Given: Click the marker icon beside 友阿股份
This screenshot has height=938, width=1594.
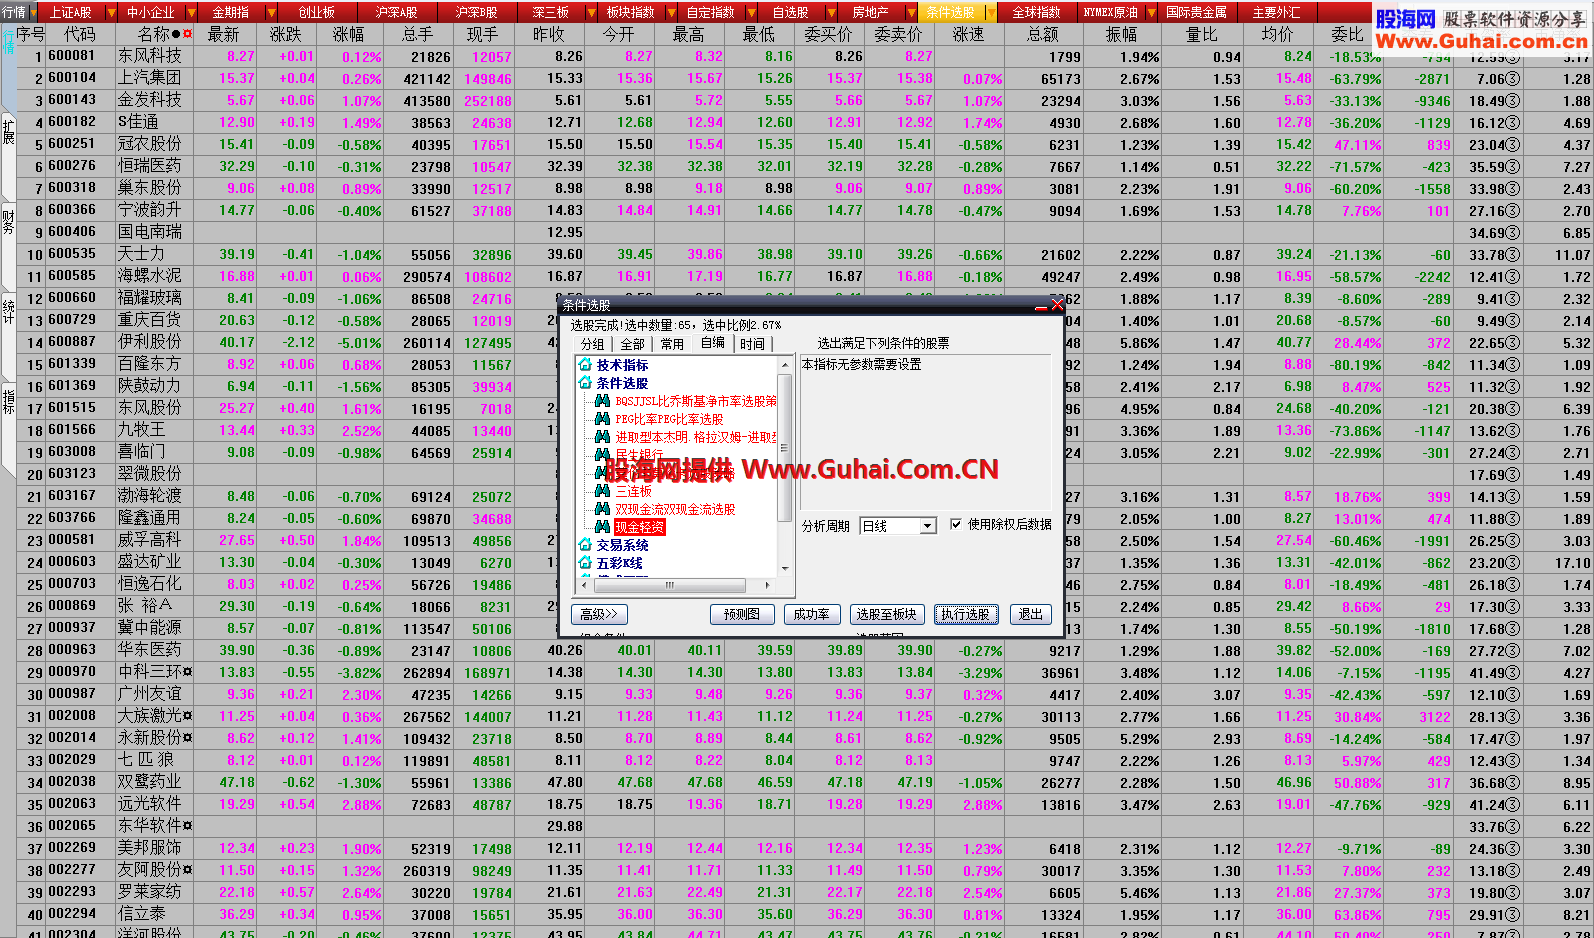Looking at the screenshot, I should 188,870.
